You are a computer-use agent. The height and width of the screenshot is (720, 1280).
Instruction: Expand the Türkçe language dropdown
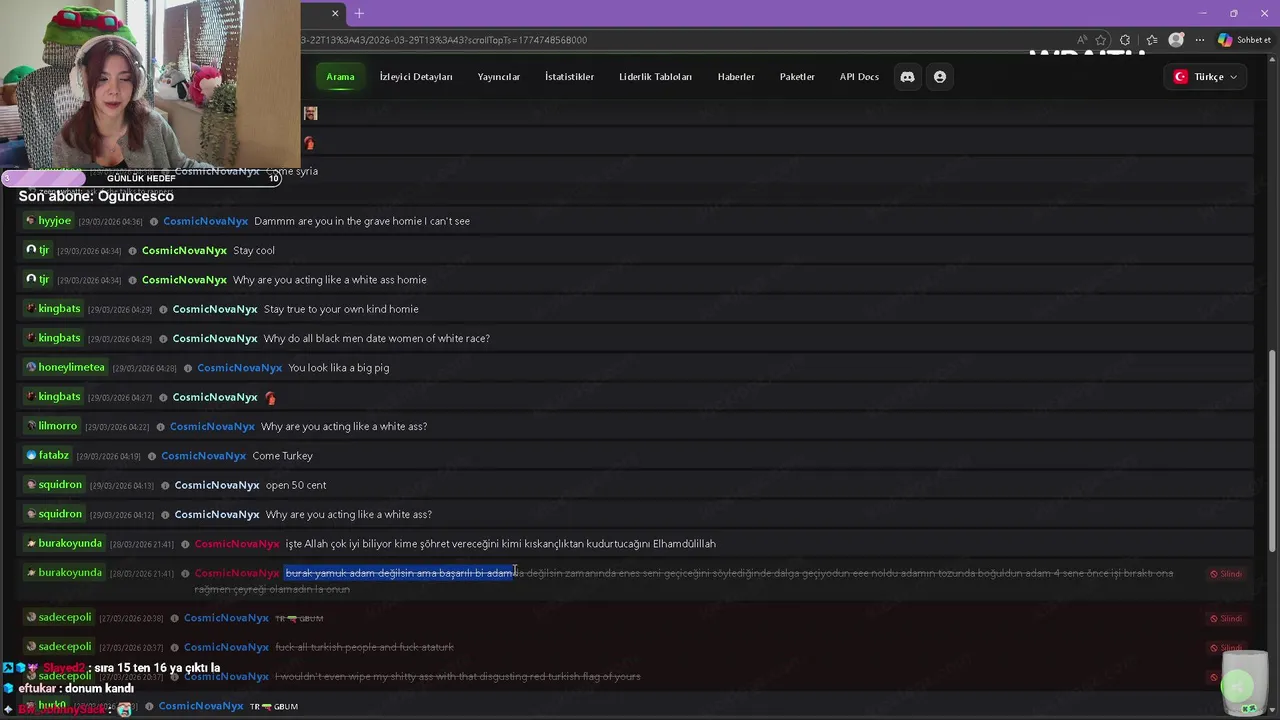1205,77
